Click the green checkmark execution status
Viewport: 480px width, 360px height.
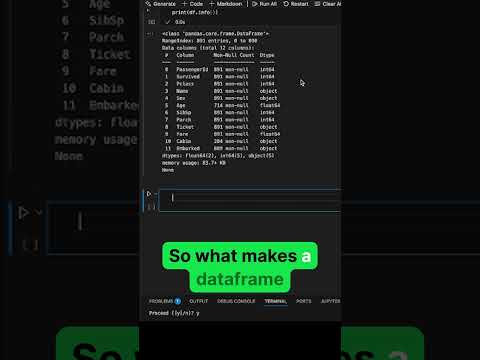coord(168,22)
